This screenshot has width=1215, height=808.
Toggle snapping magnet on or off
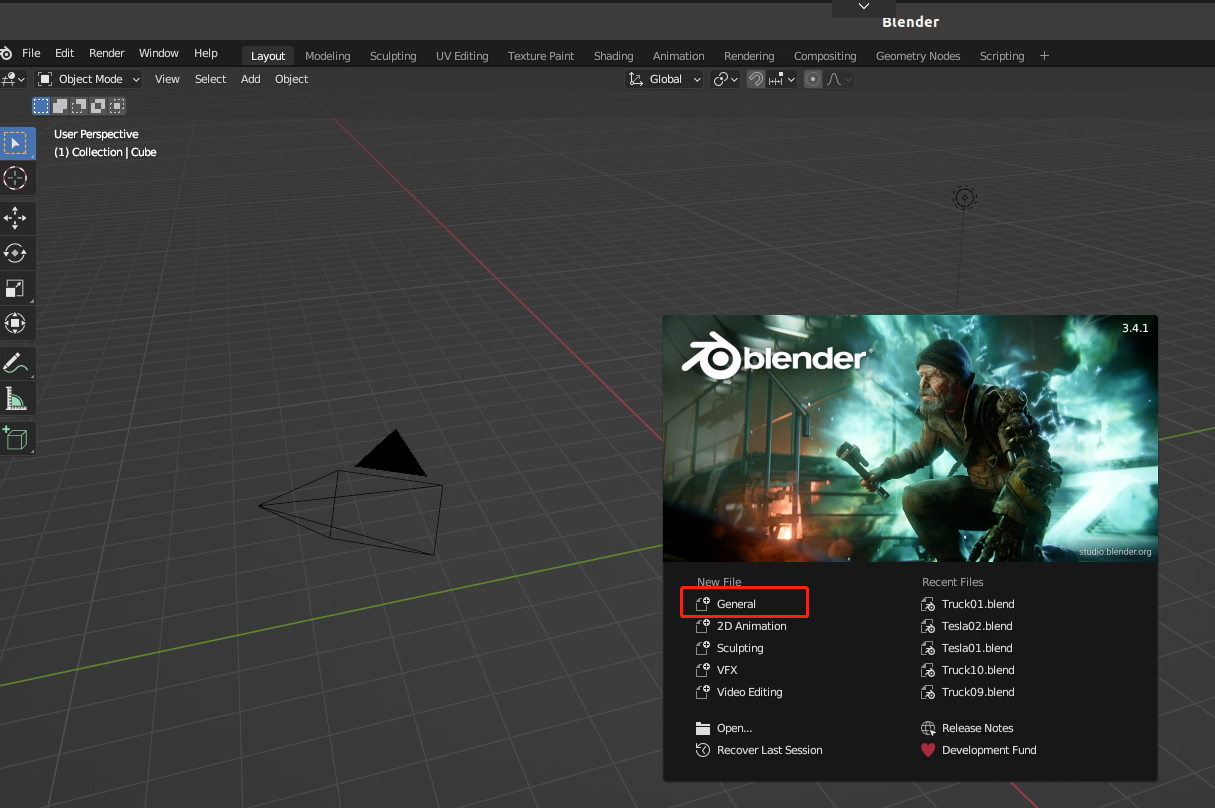point(756,79)
